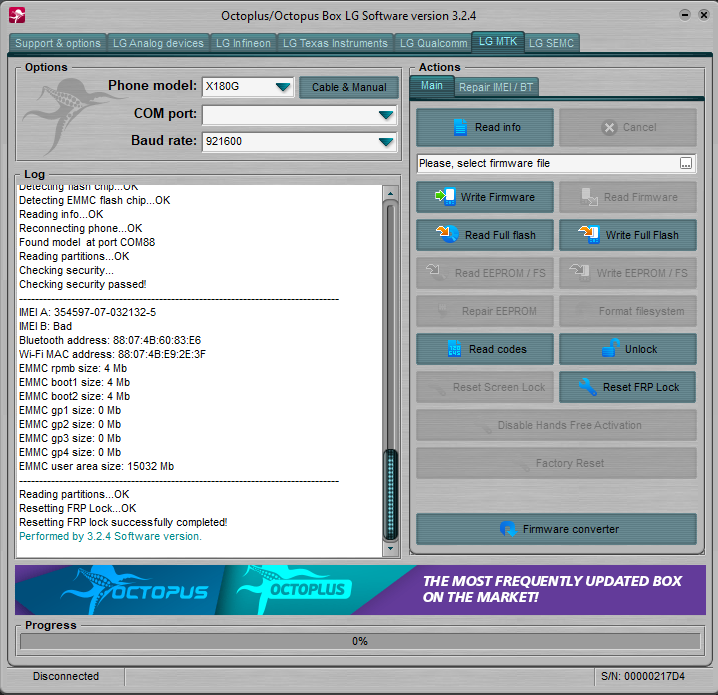Click the Repair EEPROM button
The height and width of the screenshot is (695, 718).
(x=485, y=311)
